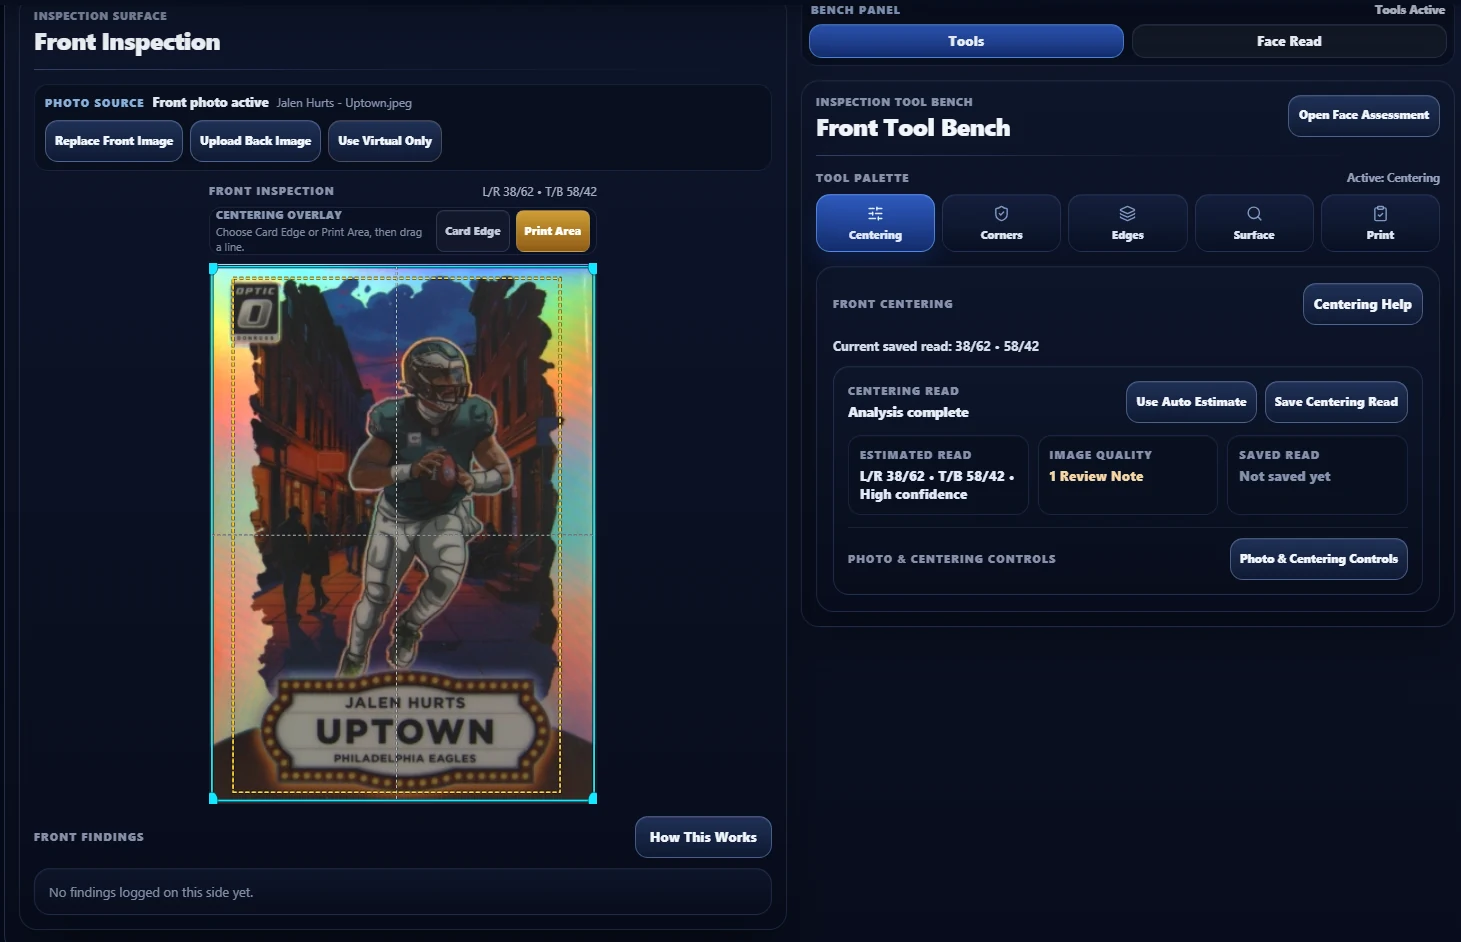This screenshot has width=1461, height=942.
Task: Choose Use Virtual Only option
Action: click(x=385, y=141)
